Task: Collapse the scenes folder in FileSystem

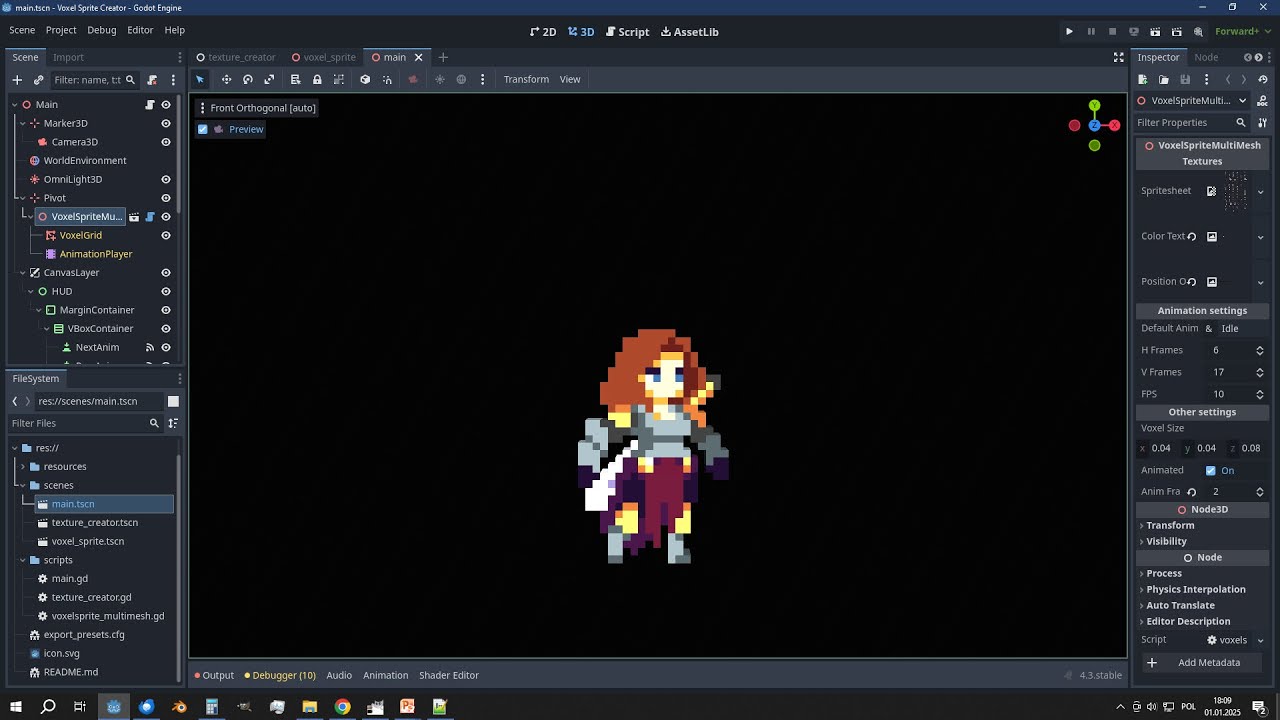Action: coord(23,485)
